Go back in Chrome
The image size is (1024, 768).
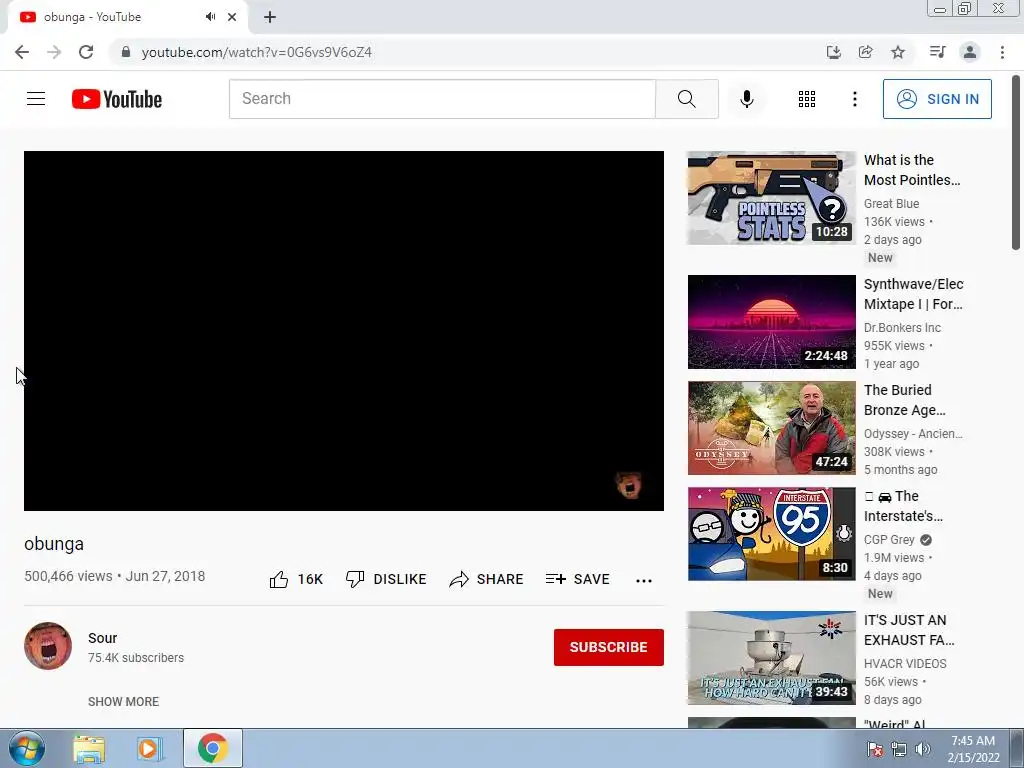click(x=22, y=52)
